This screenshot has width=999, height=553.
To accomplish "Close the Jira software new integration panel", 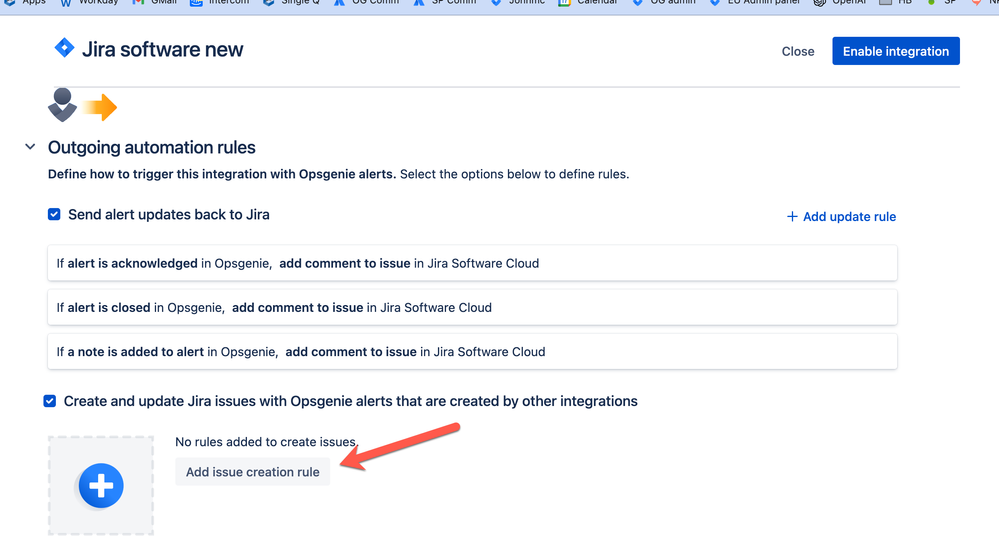I will (x=798, y=52).
